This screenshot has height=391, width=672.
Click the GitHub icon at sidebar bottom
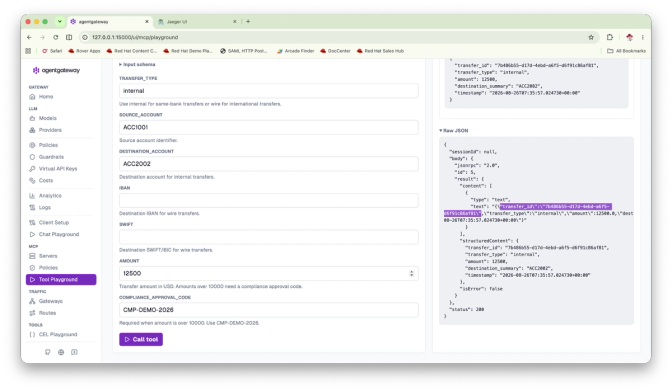pyautogui.click(x=48, y=352)
